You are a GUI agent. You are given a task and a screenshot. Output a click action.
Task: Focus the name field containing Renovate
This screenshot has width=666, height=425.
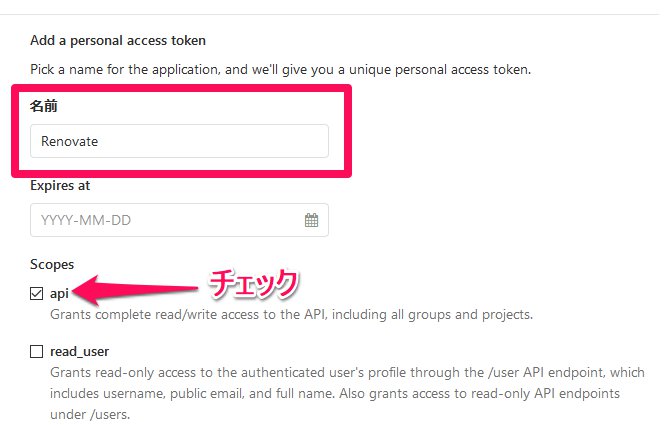[179, 141]
